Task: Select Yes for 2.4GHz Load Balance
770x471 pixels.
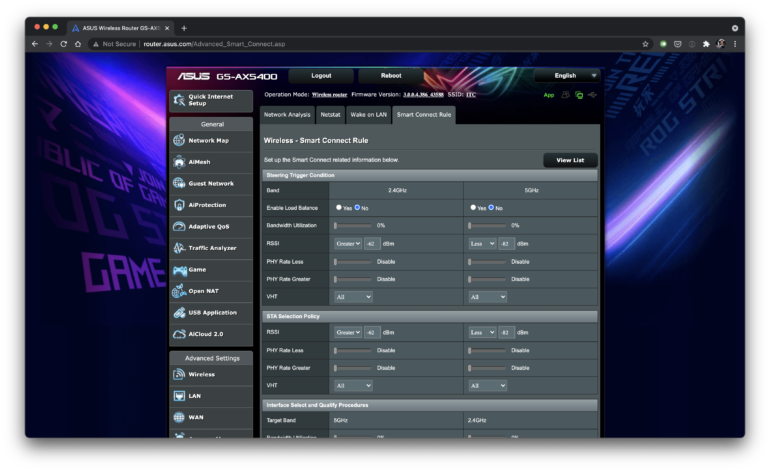Action: click(338, 207)
